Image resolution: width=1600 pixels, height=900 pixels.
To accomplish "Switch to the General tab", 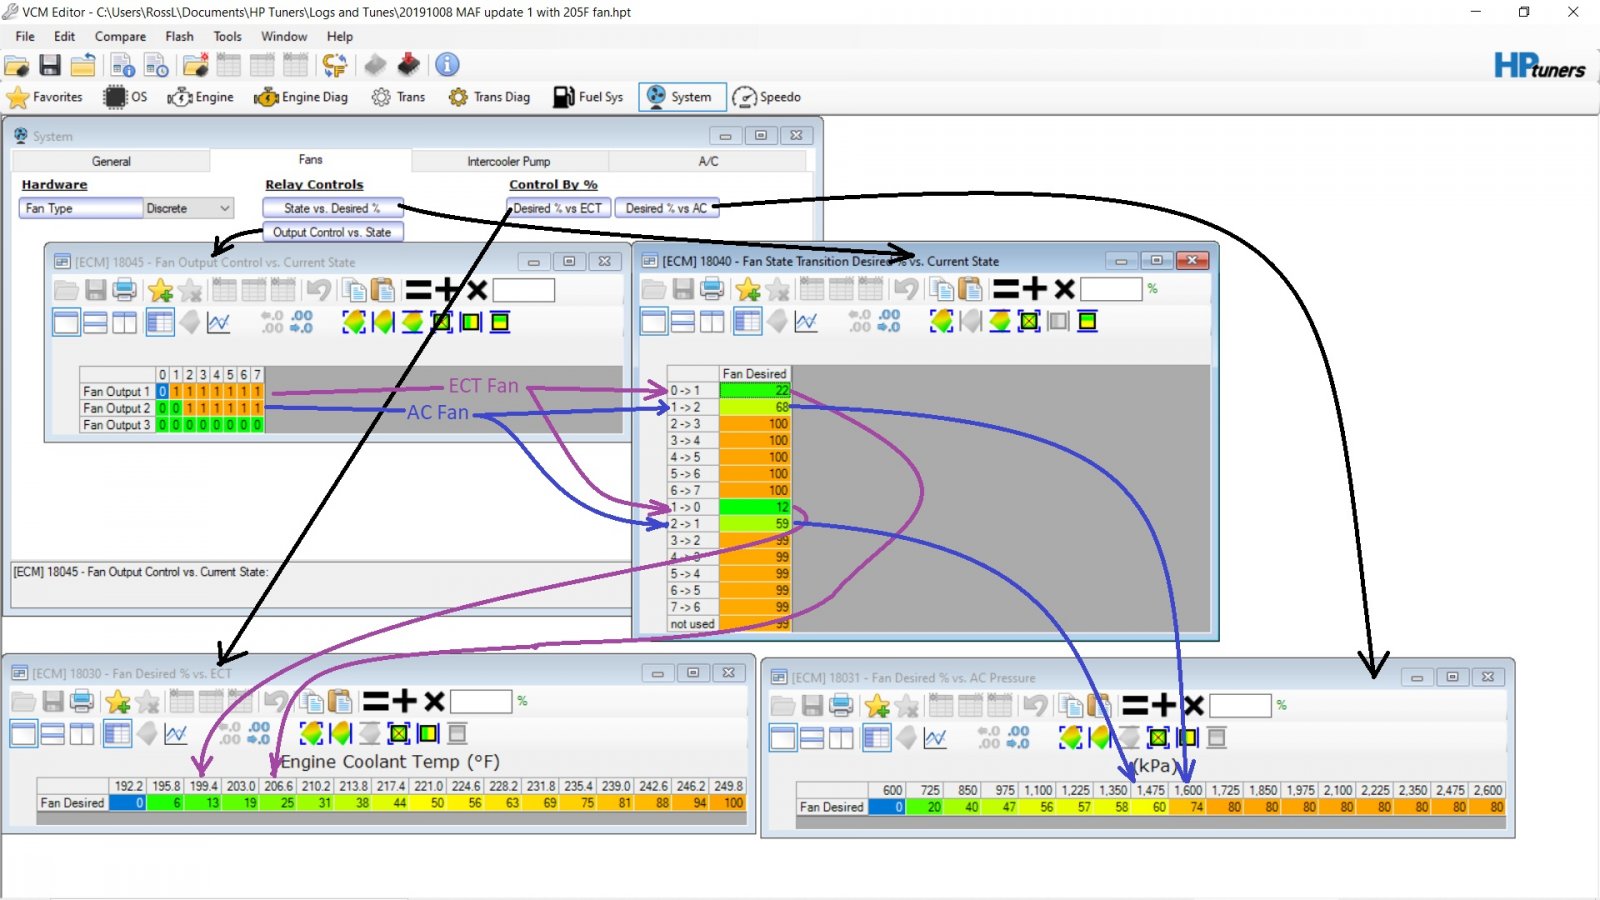I will click(x=111, y=161).
